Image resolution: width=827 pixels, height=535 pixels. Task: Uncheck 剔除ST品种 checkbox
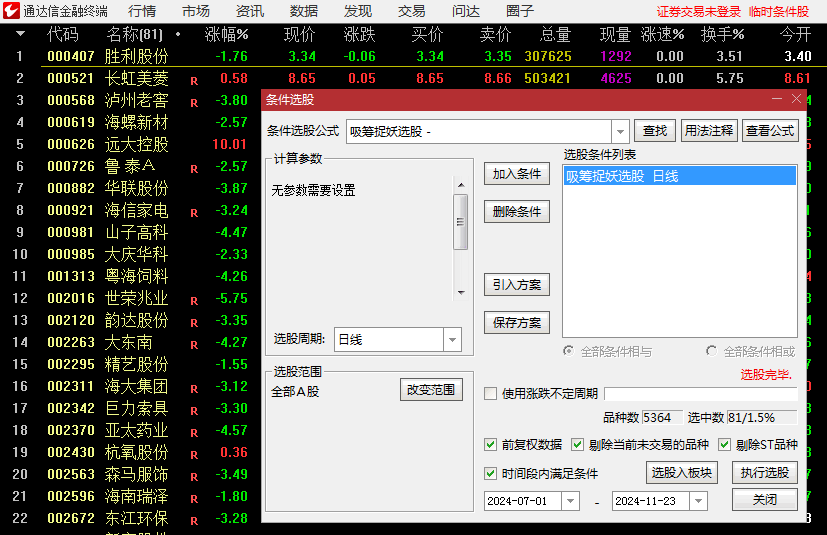point(725,445)
